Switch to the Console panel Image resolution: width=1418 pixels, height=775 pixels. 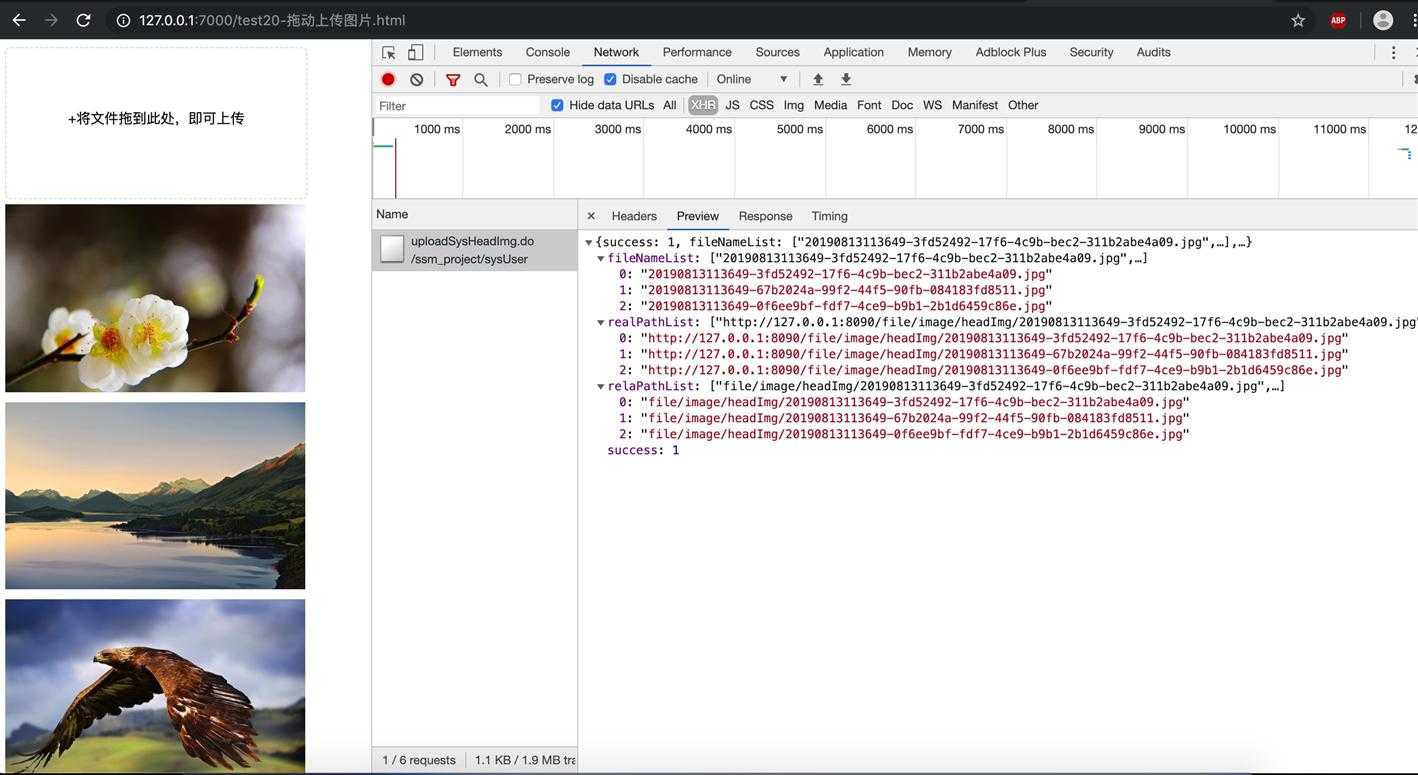(548, 52)
